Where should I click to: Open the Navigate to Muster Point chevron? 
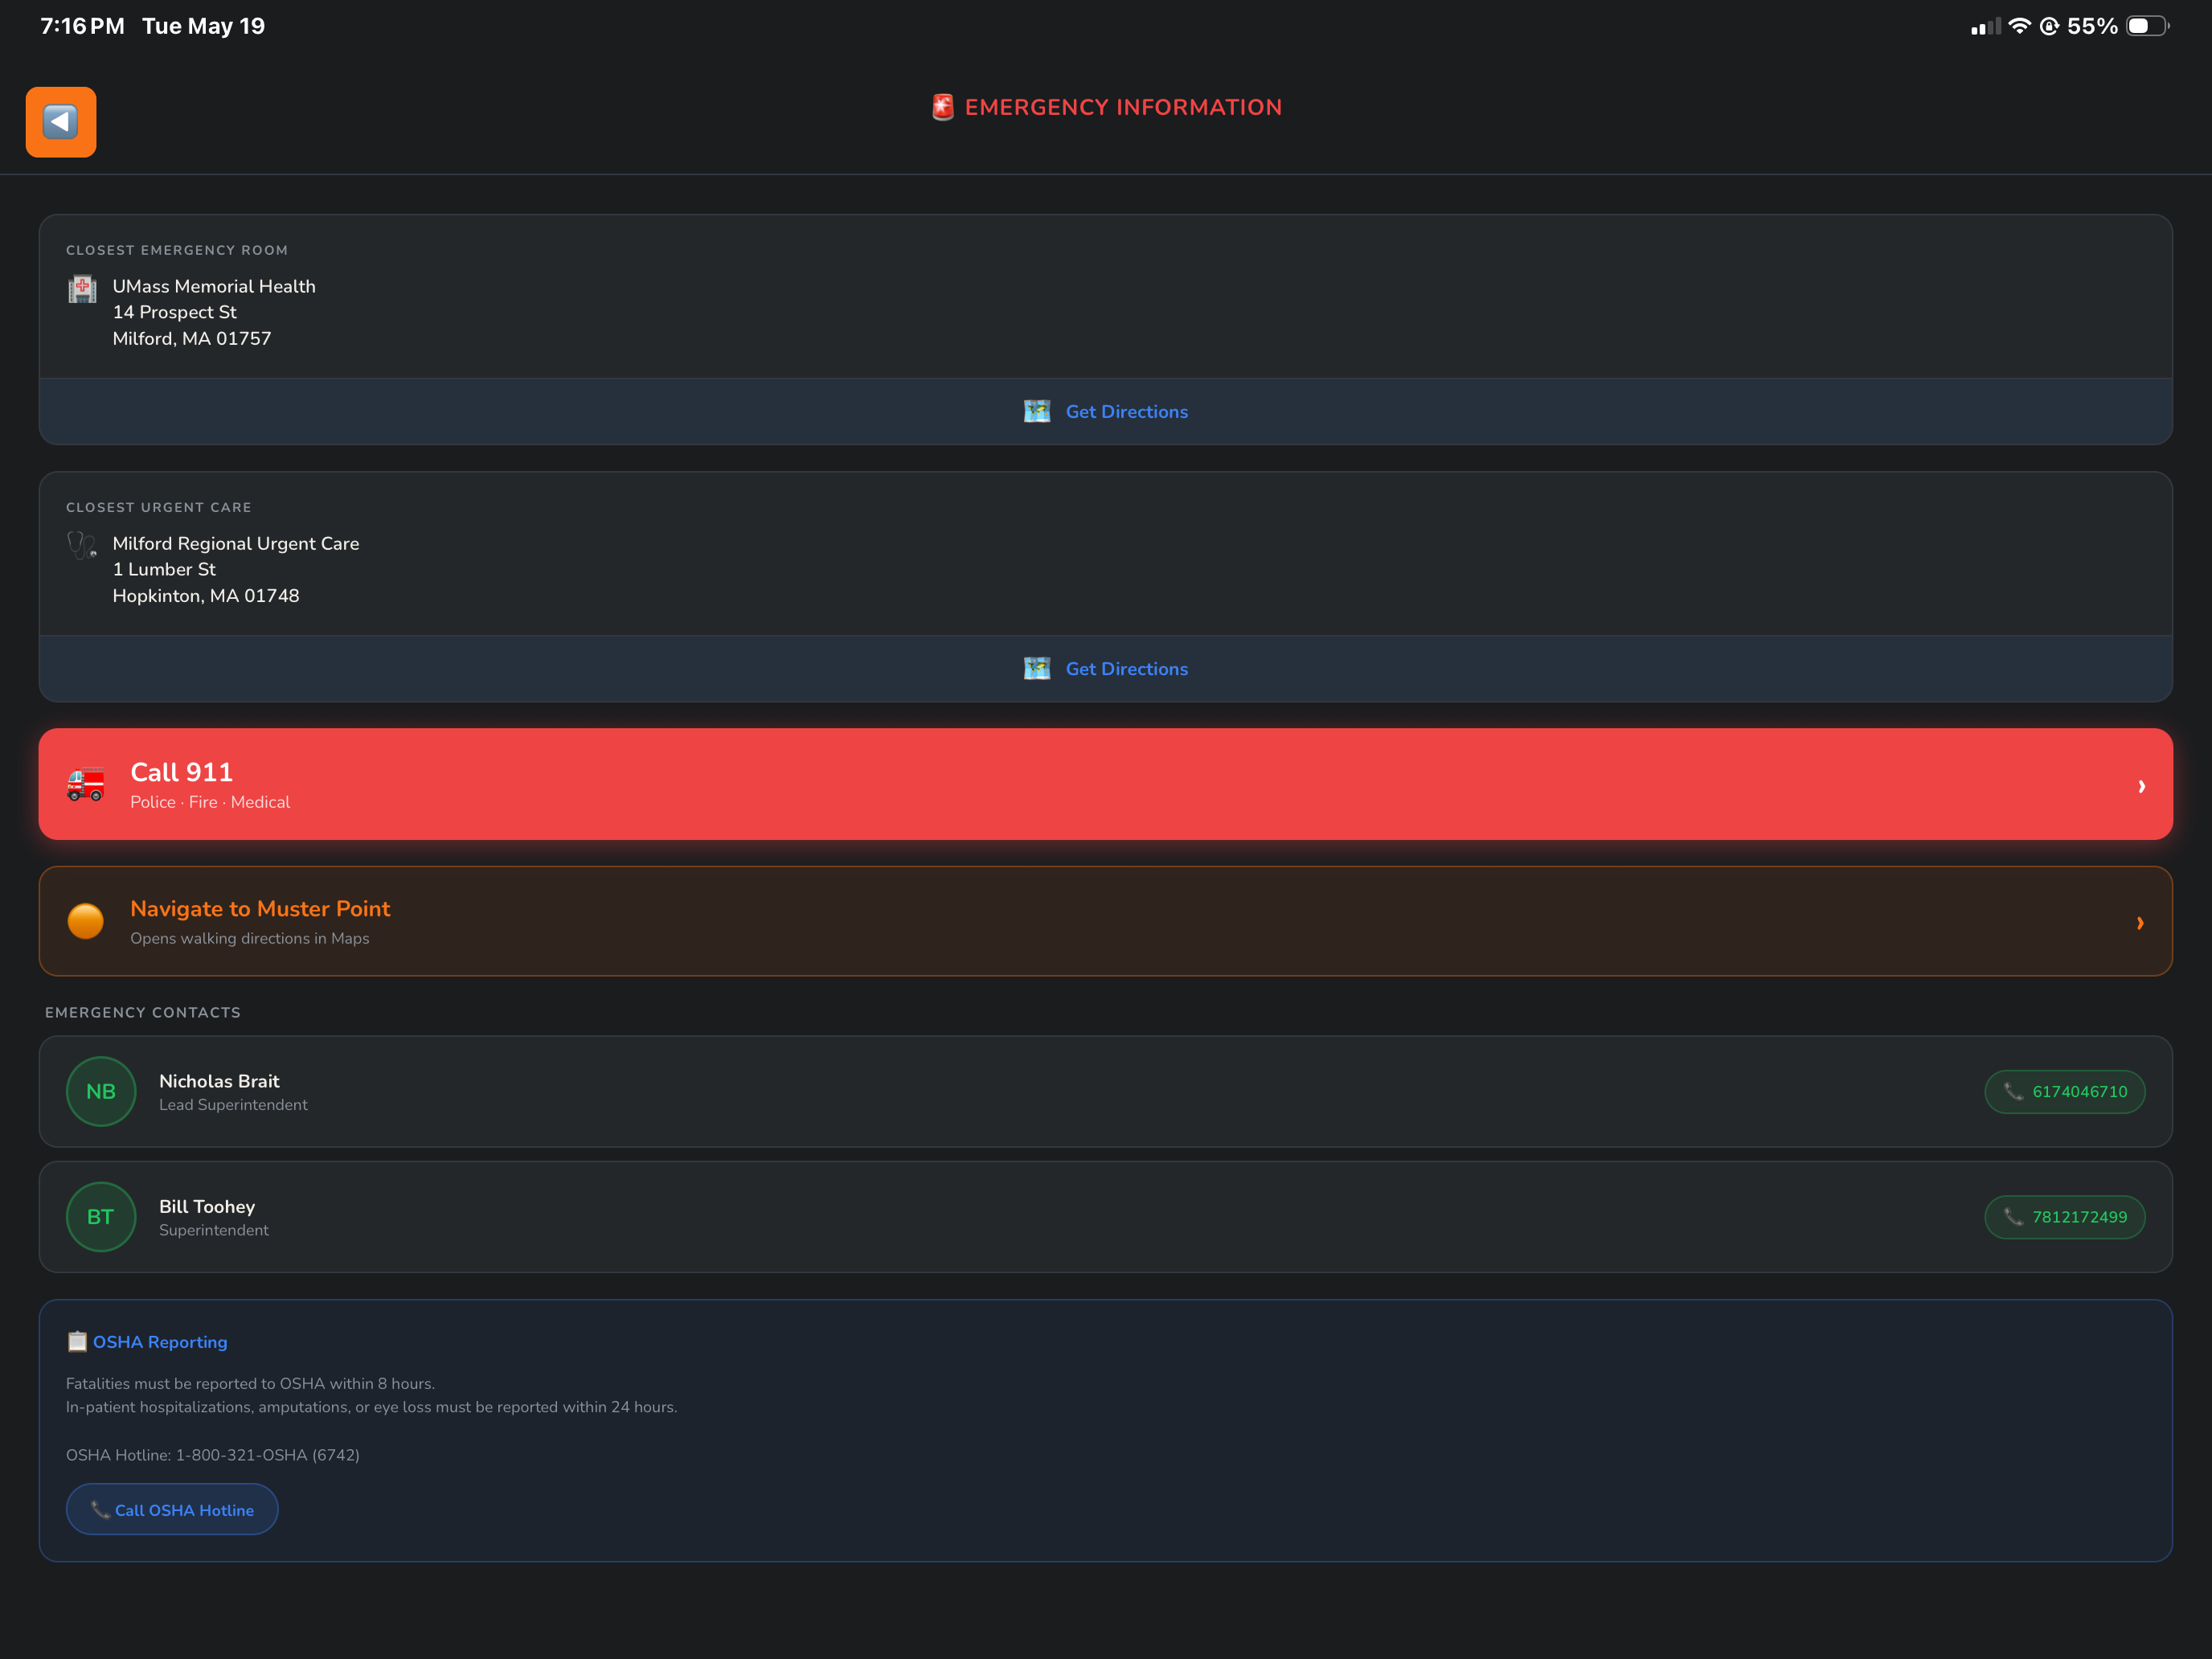(x=2140, y=923)
